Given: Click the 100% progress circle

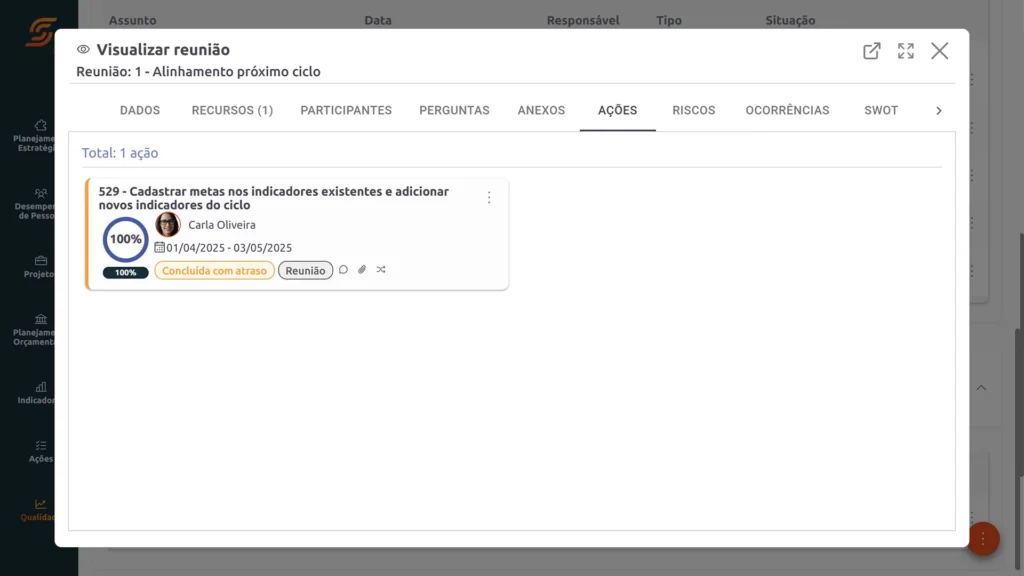Looking at the screenshot, I should [x=125, y=239].
